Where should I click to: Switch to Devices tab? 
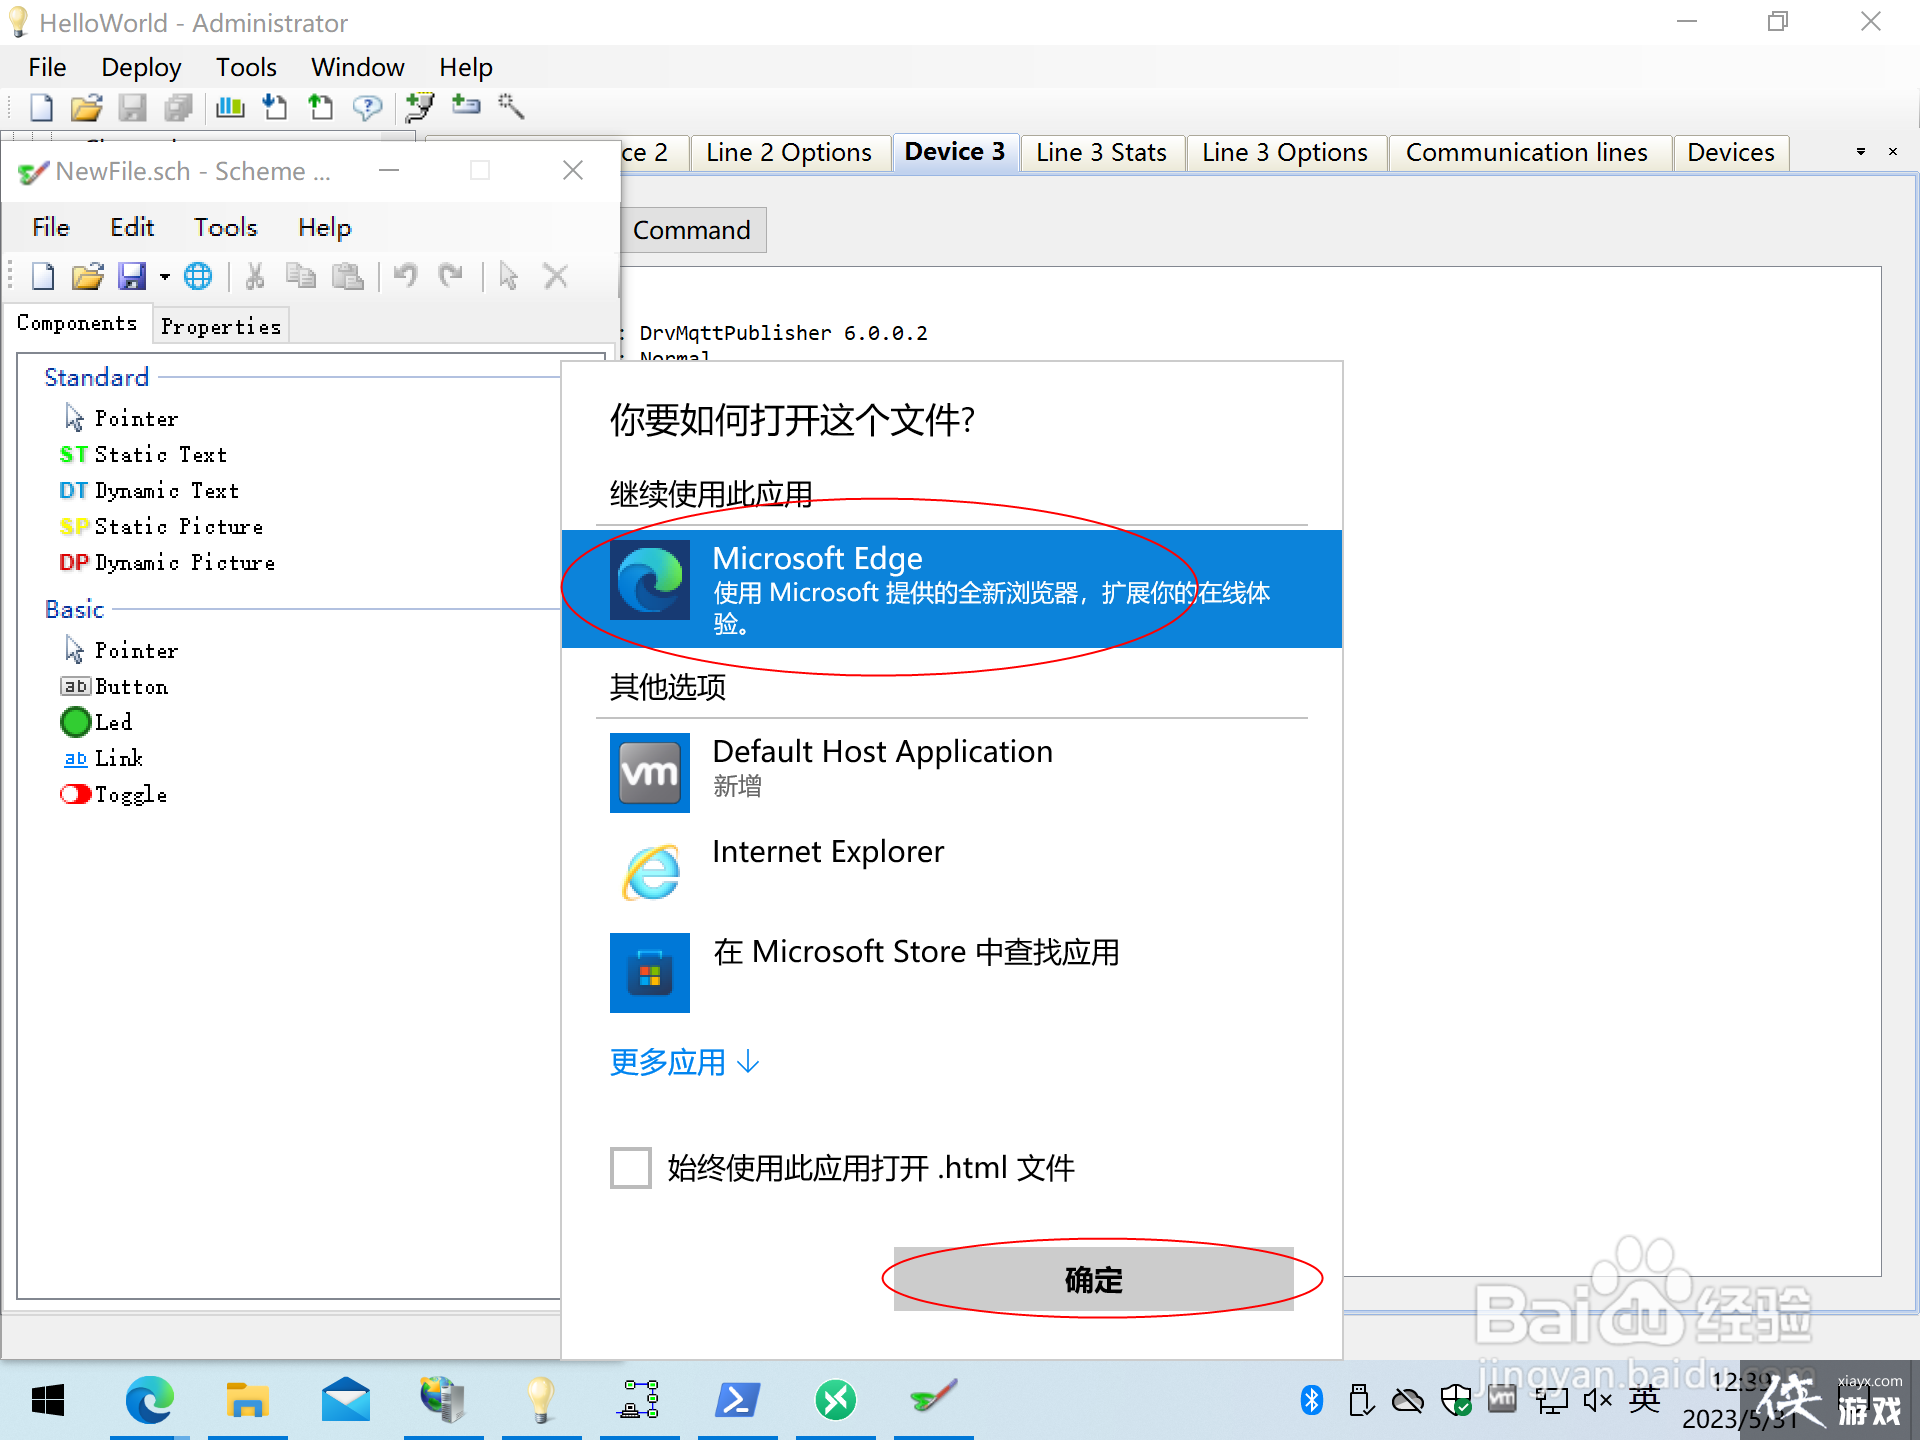[1731, 152]
